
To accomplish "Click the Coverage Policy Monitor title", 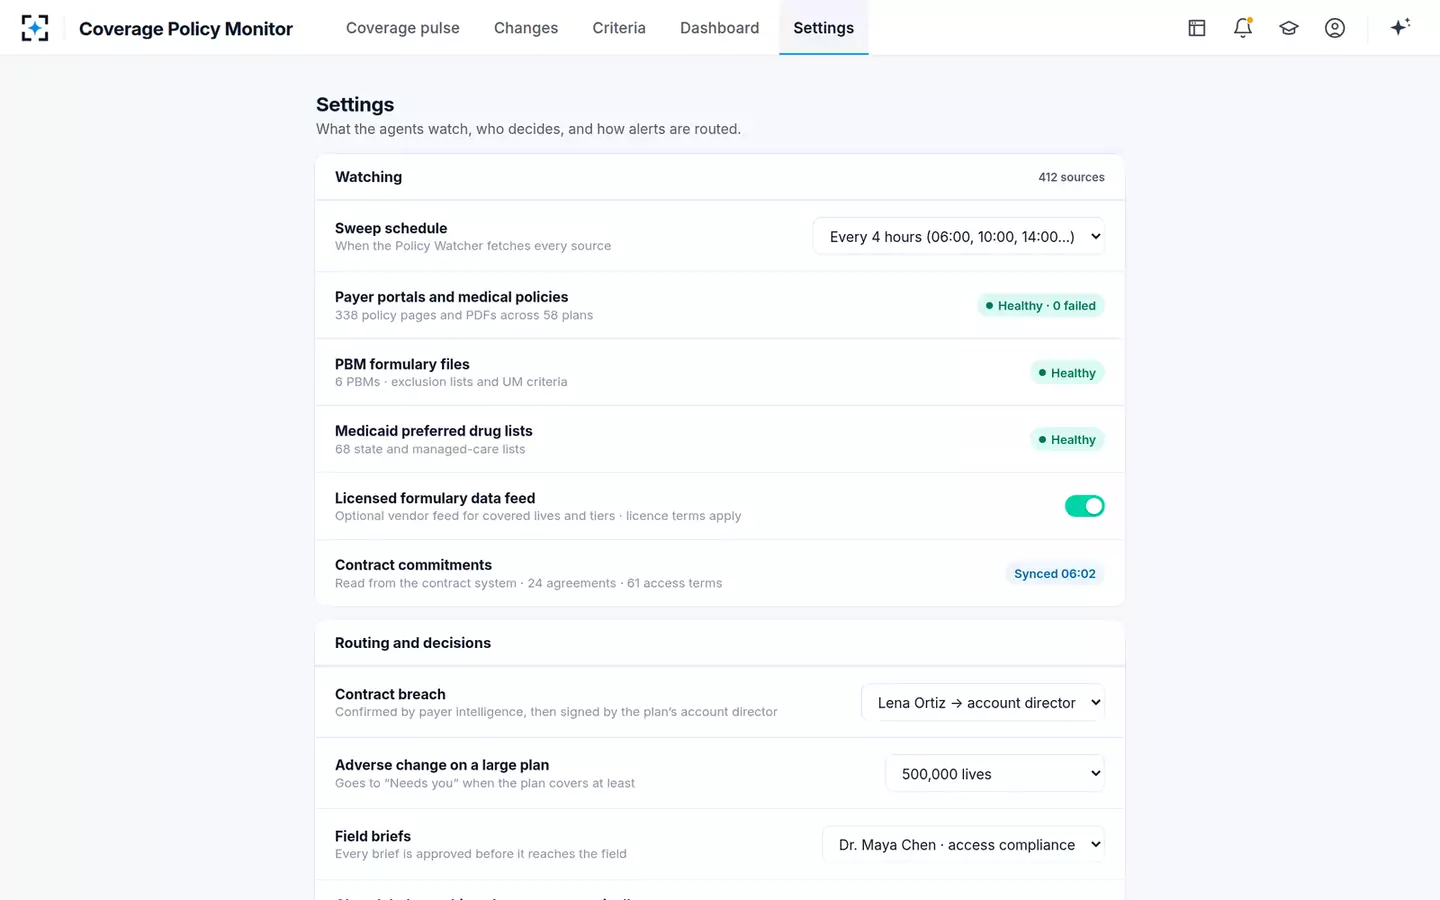I will [x=186, y=29].
